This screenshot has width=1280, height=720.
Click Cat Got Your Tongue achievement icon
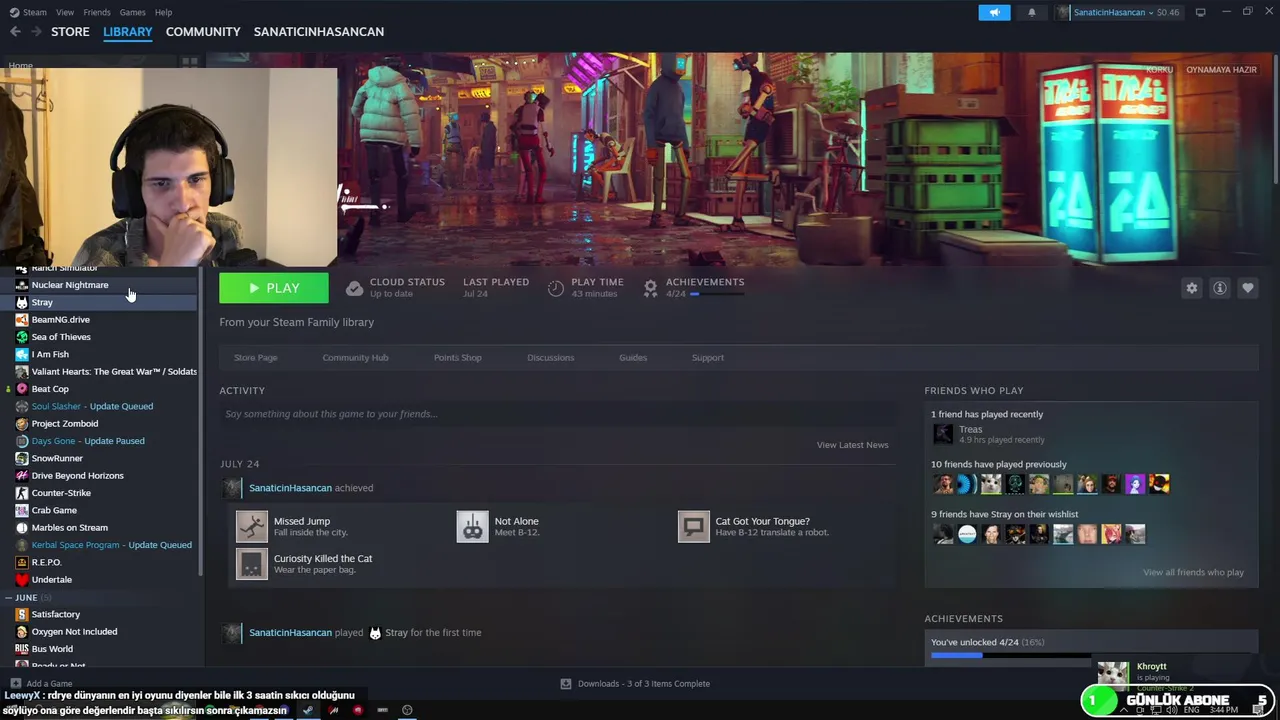pos(693,526)
